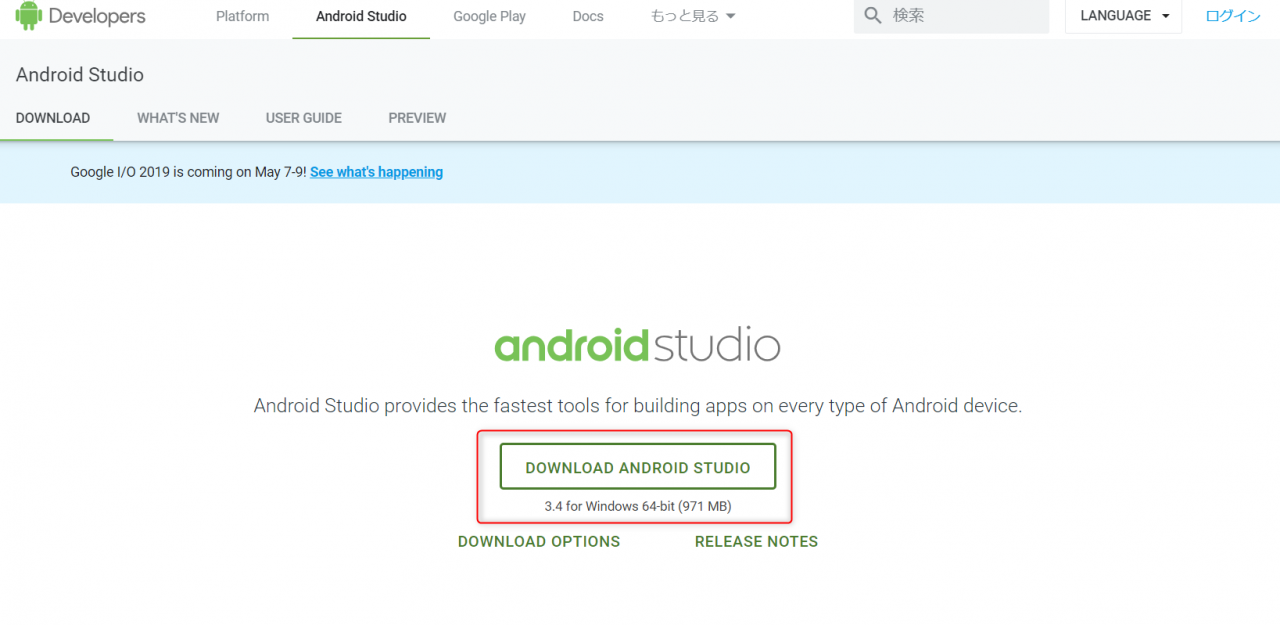Screen dimensions: 1280x625
Task: Open the Docs navigation item
Action: [588, 16]
